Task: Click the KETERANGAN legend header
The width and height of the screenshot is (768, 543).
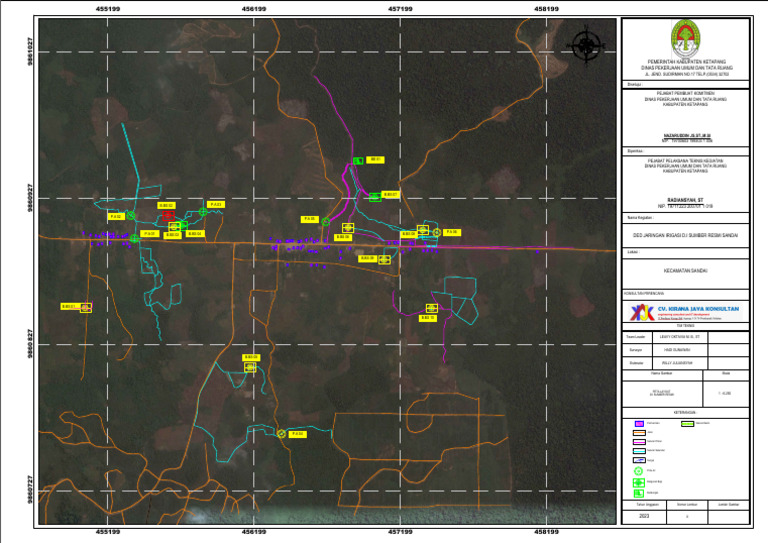Action: coord(685,410)
